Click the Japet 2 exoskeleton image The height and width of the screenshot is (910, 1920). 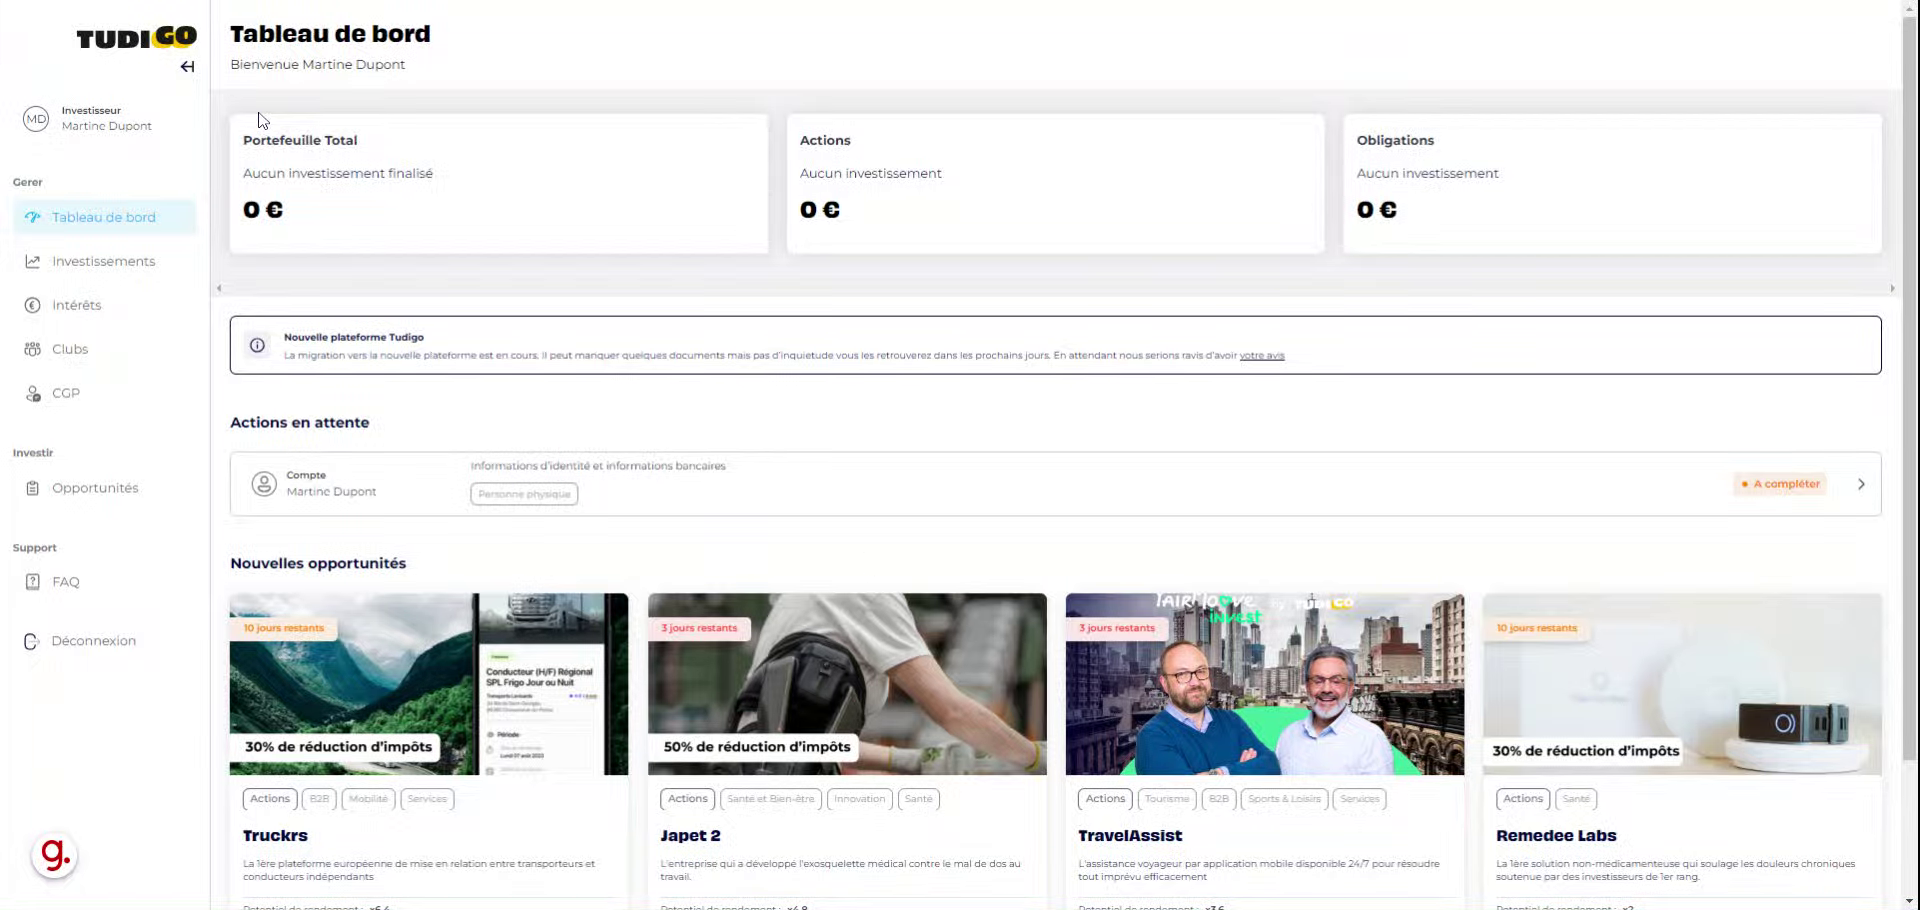point(847,684)
